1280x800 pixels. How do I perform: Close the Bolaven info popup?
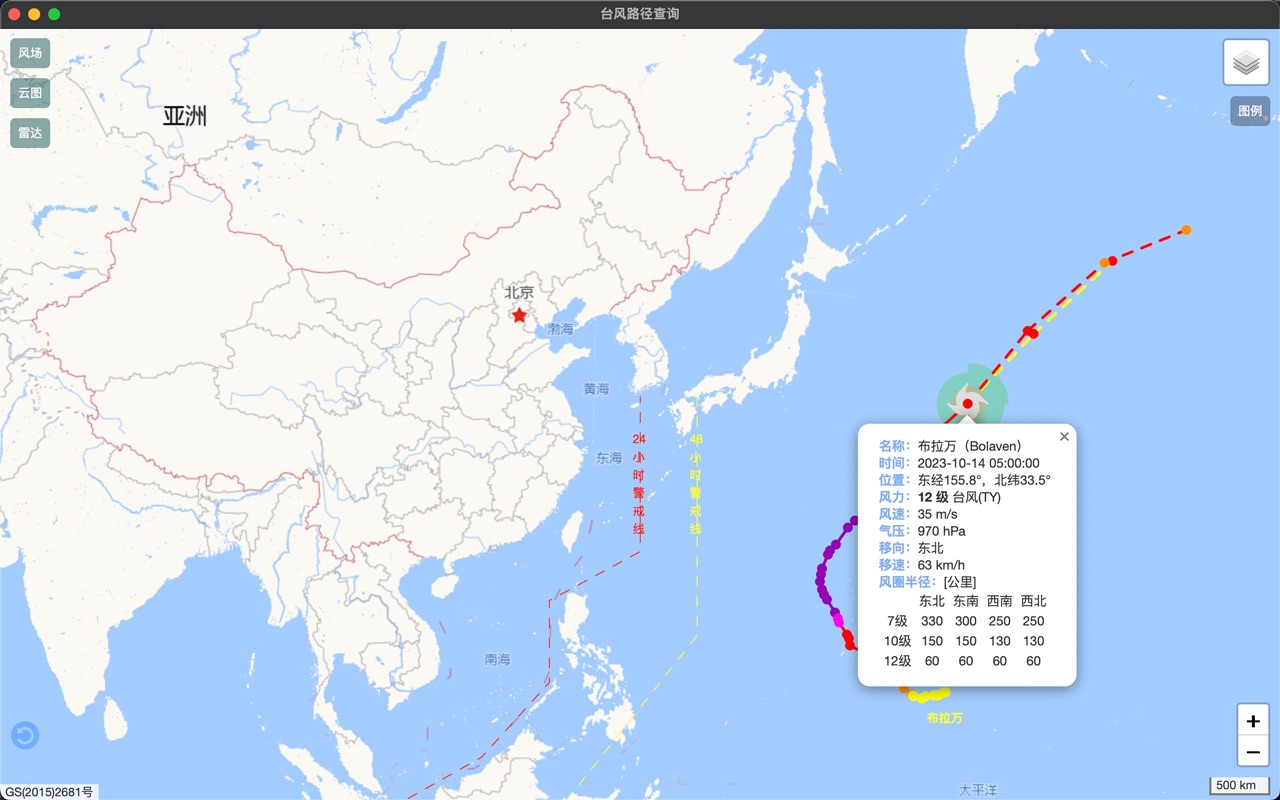[1064, 436]
